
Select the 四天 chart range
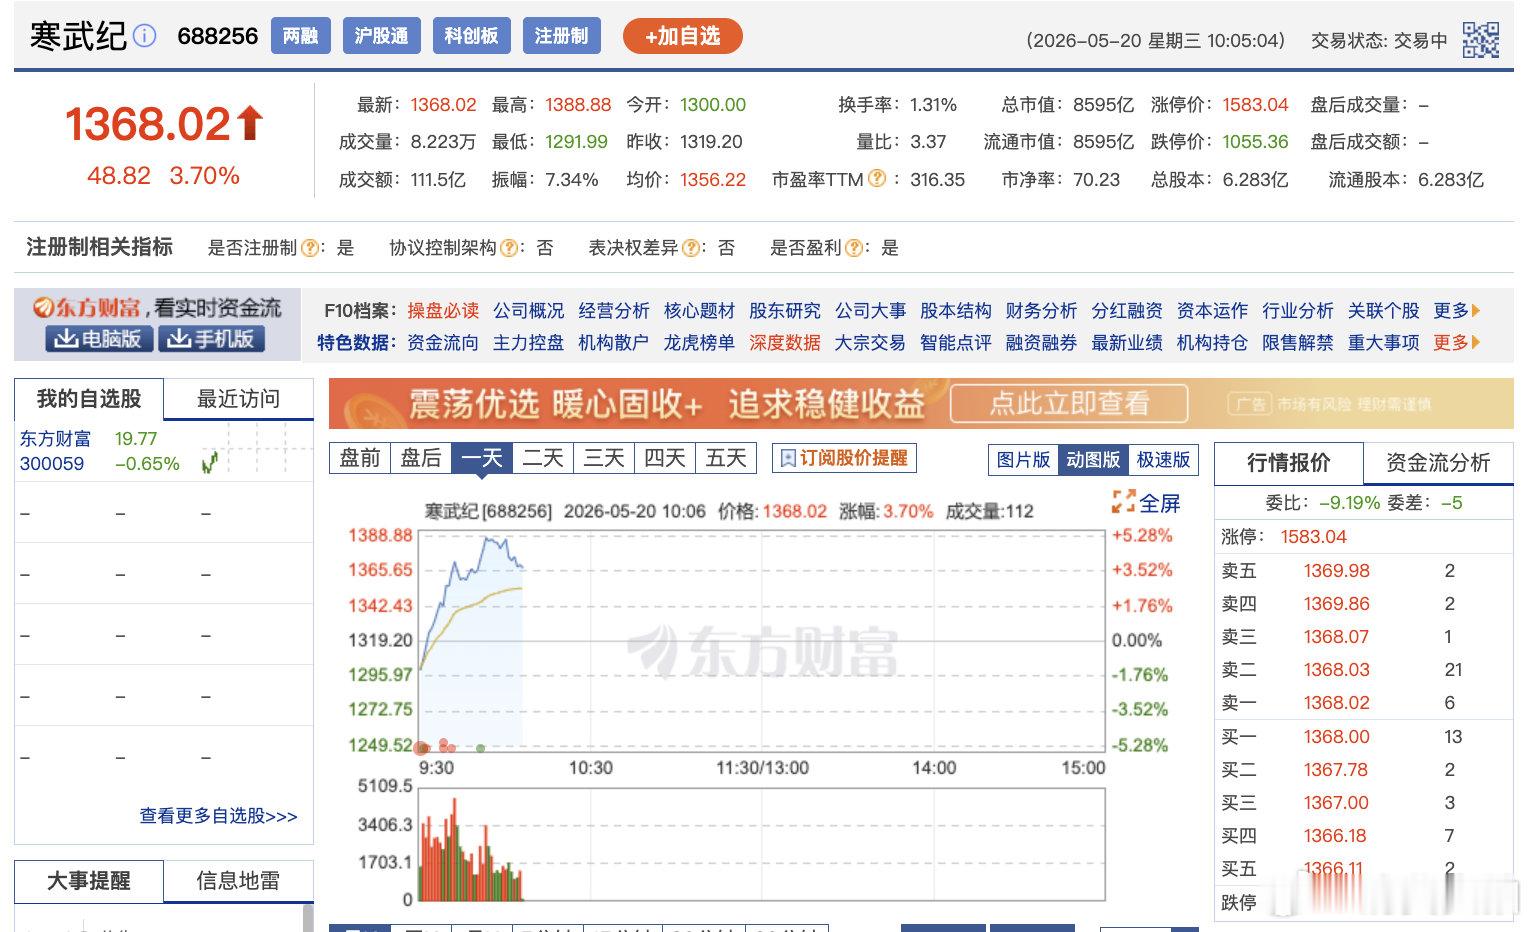tap(664, 458)
